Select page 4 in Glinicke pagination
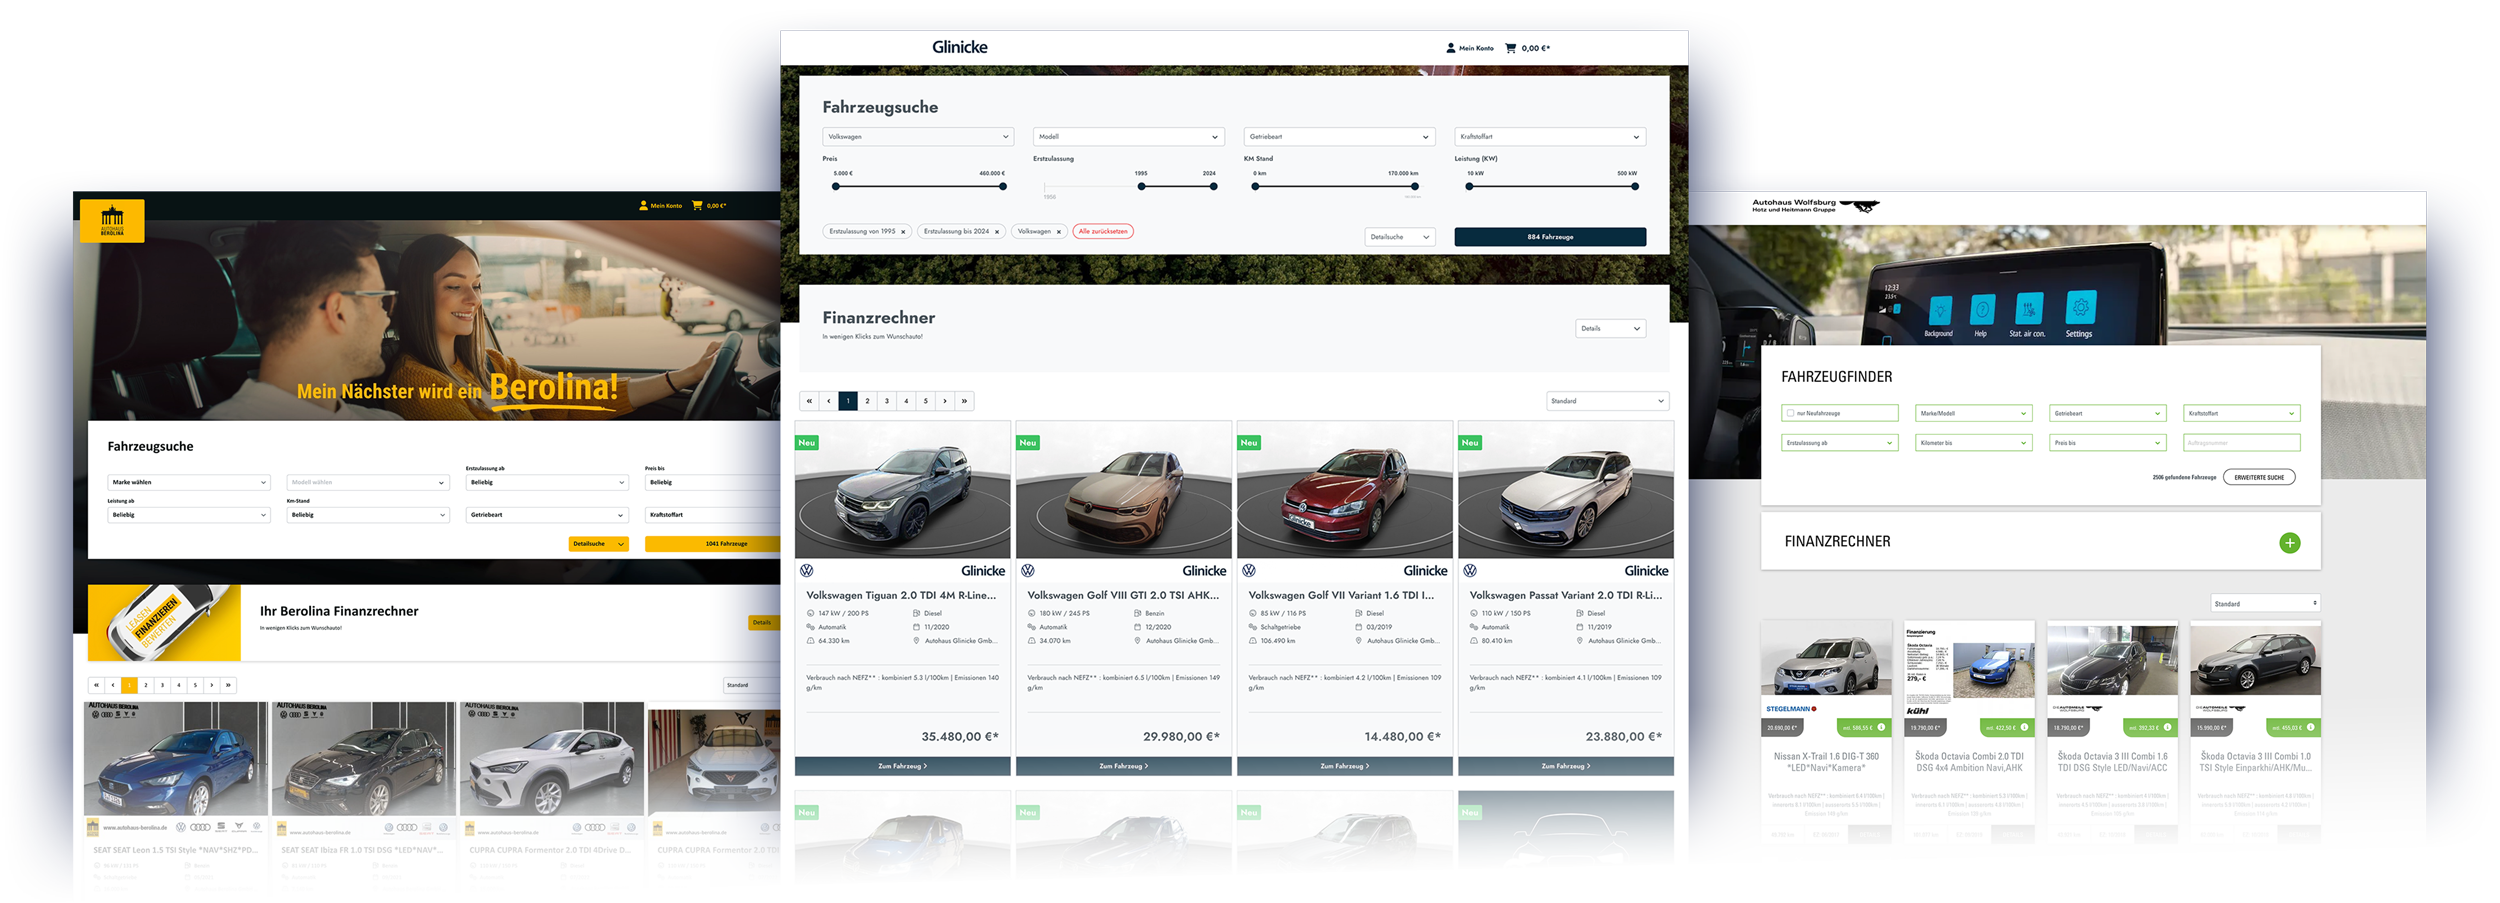 (x=906, y=401)
